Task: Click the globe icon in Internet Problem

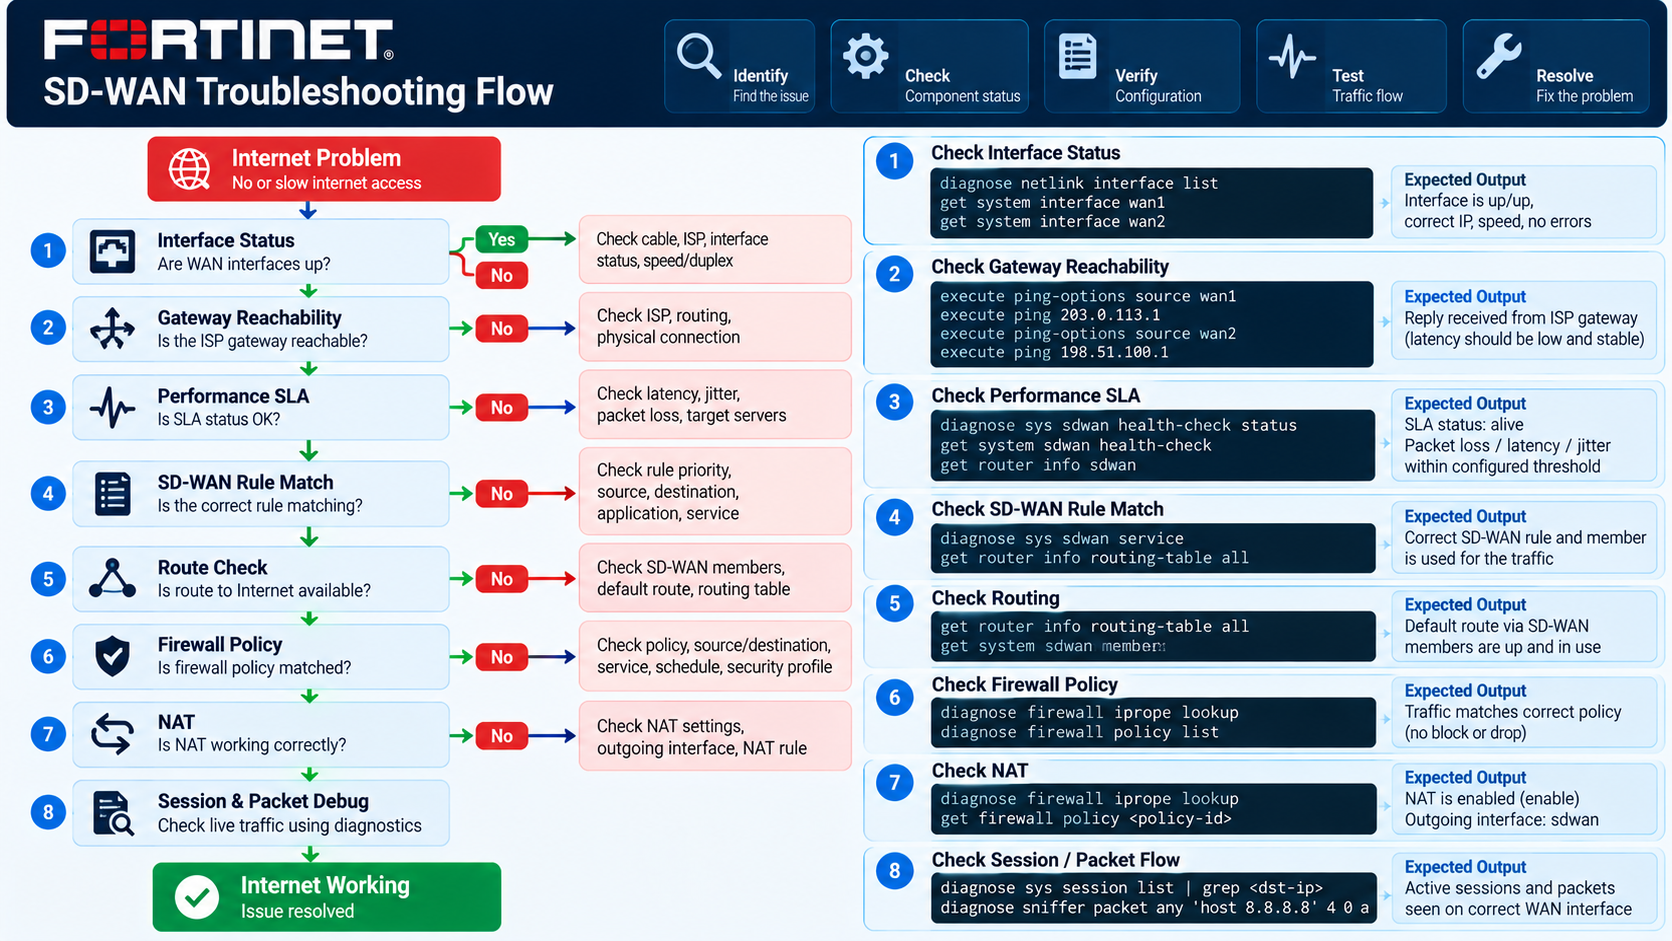Action: (x=189, y=169)
